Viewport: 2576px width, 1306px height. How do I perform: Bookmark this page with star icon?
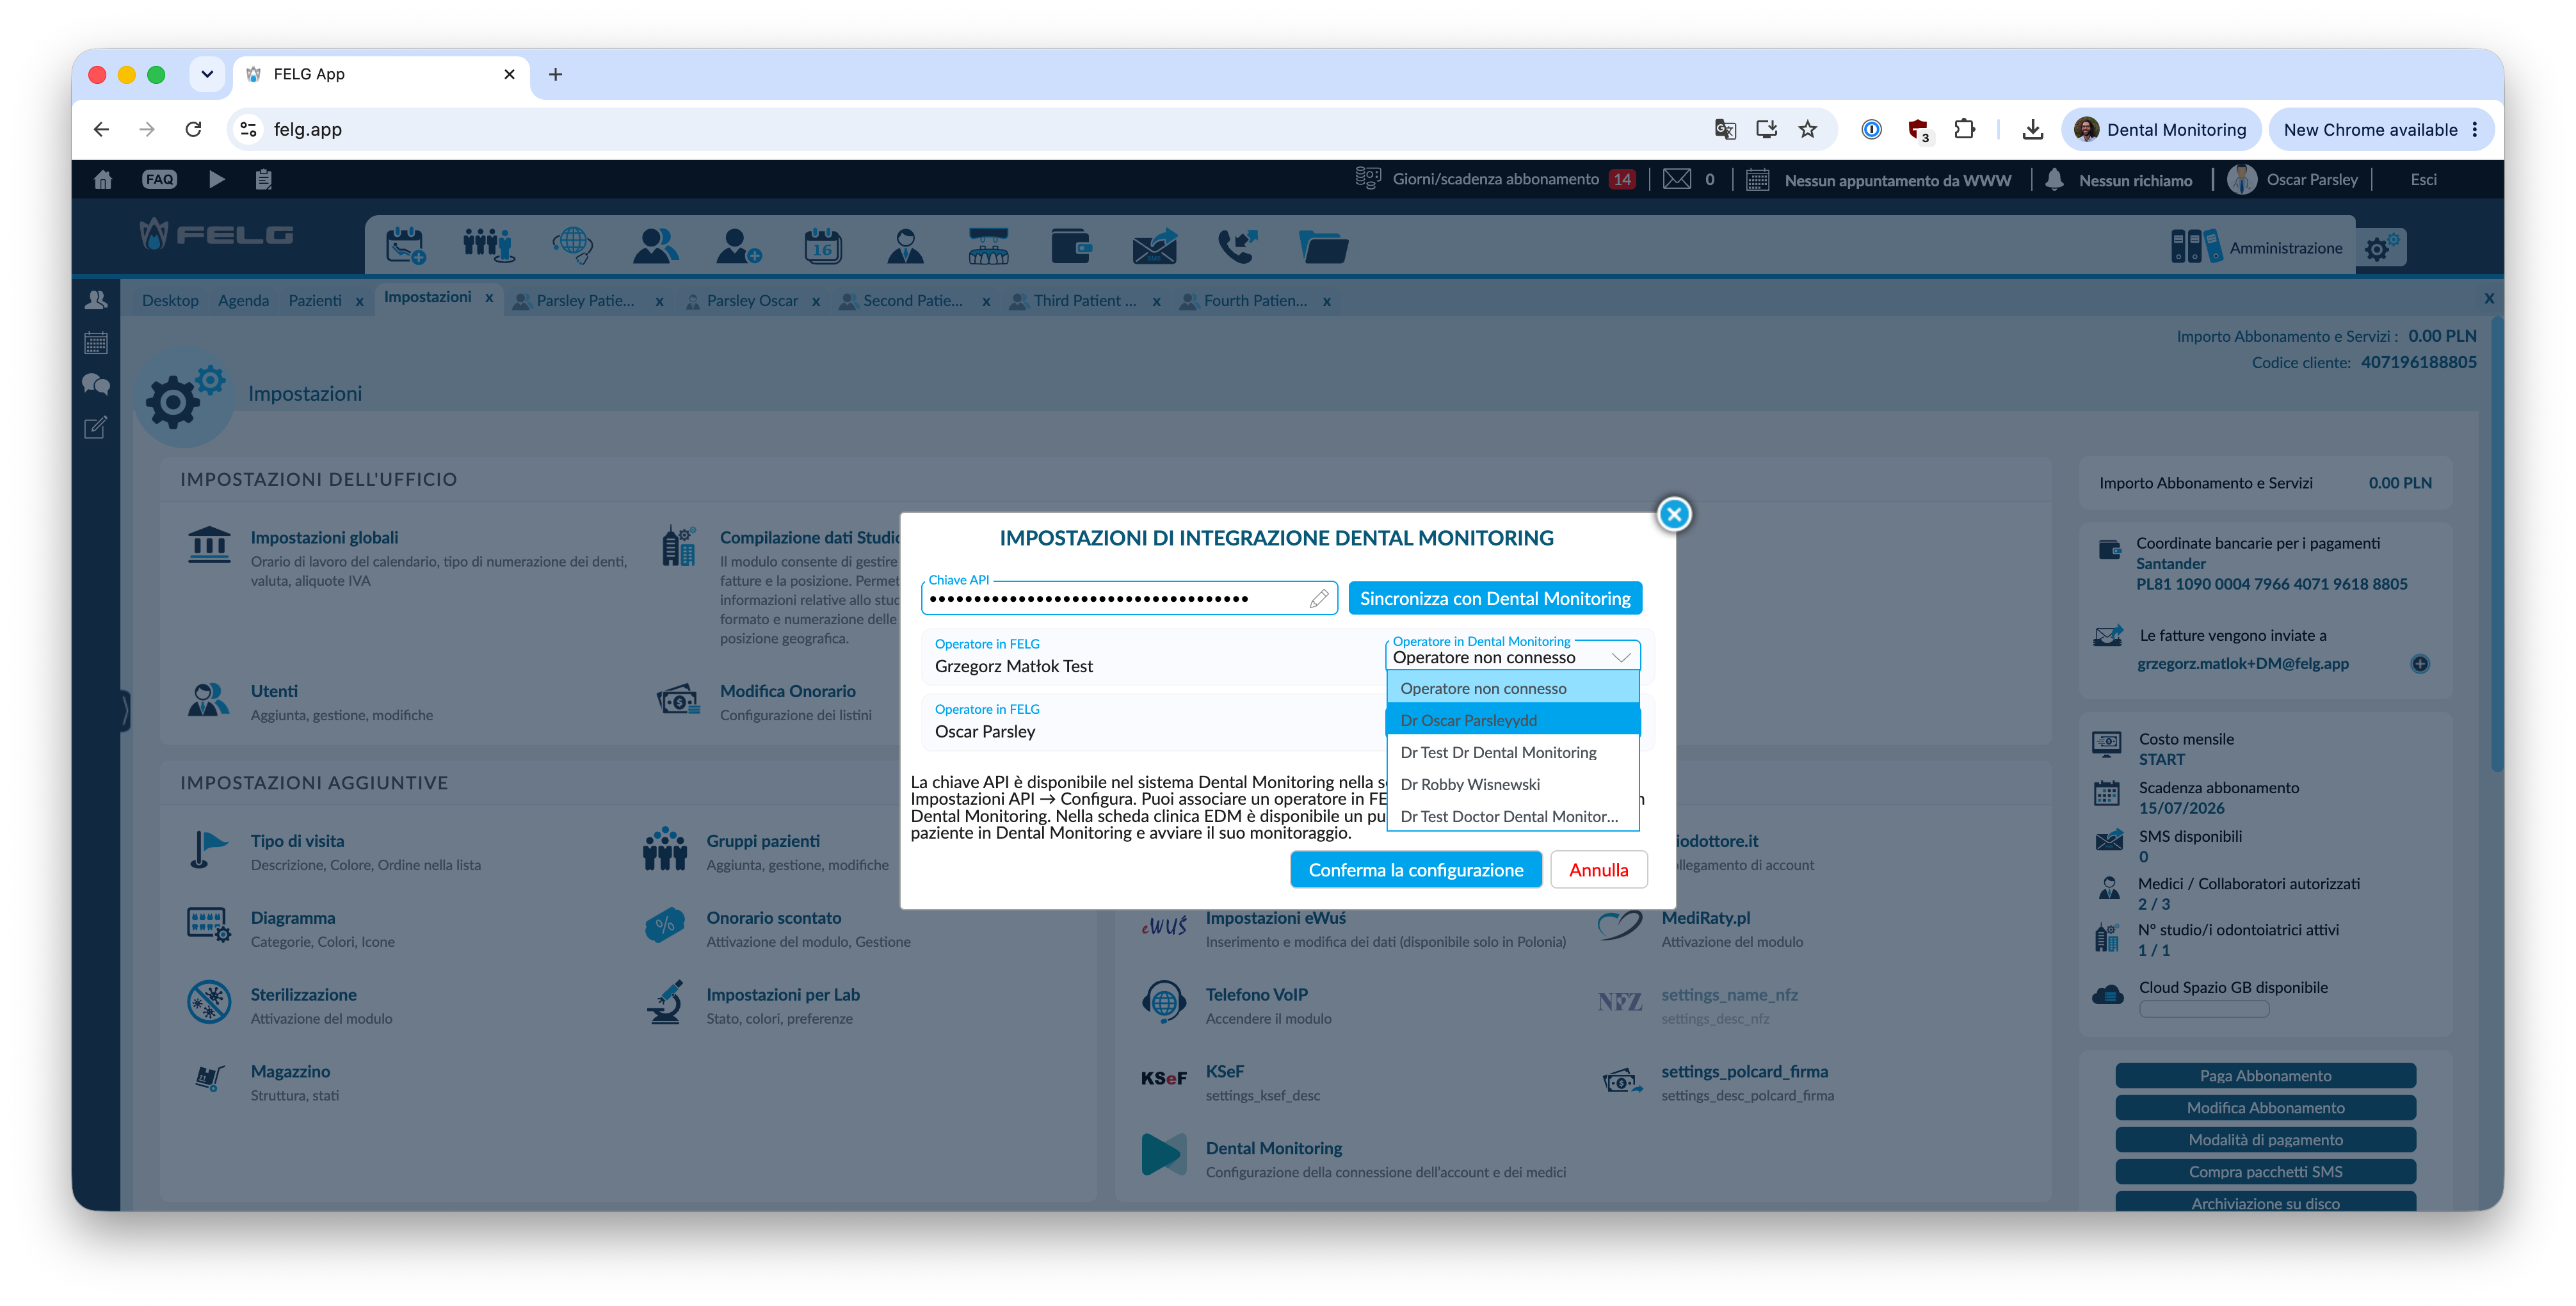pyautogui.click(x=1807, y=129)
